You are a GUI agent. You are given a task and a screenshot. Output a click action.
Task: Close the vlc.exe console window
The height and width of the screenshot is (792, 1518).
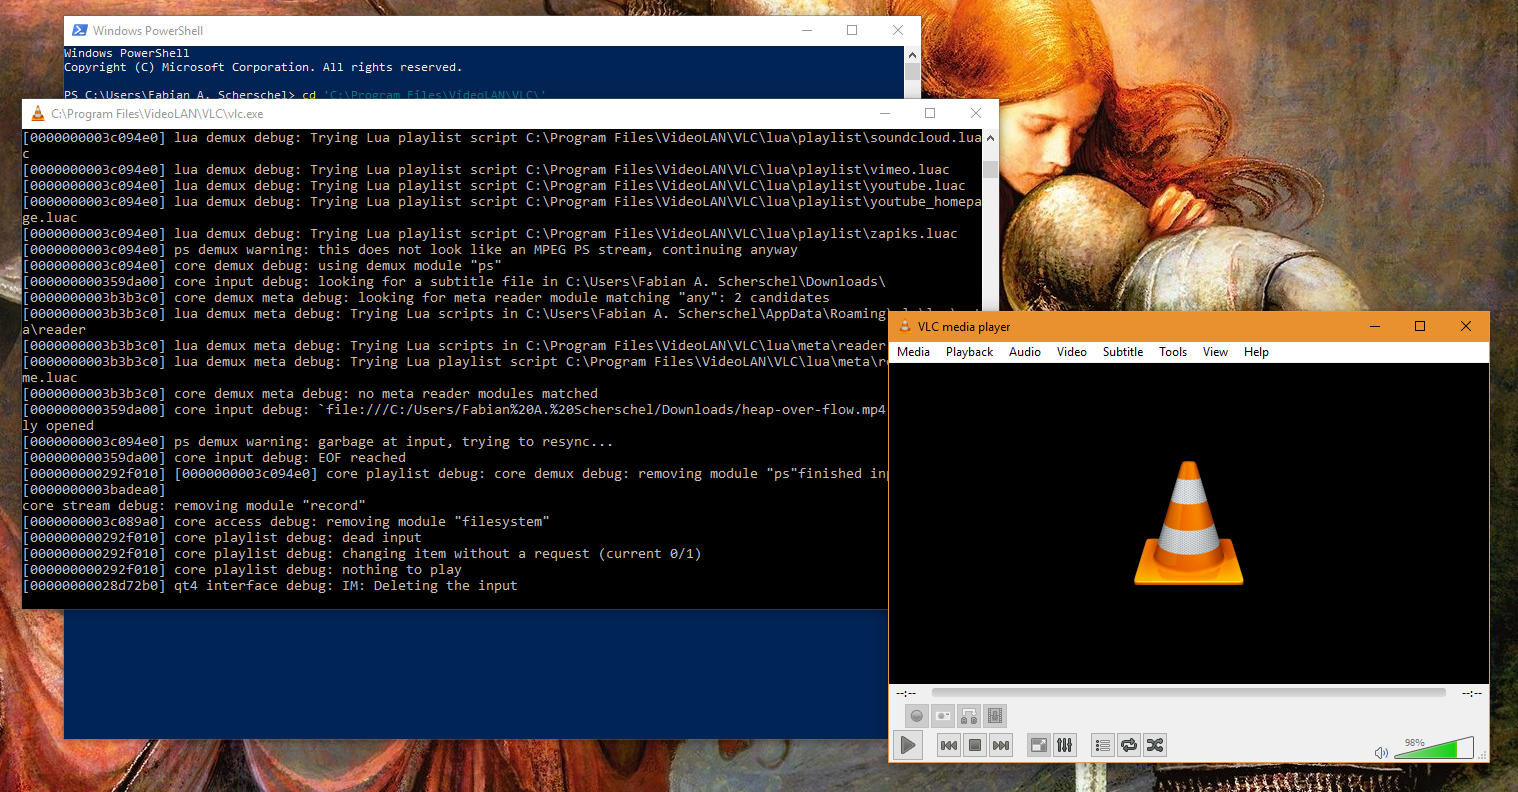click(x=976, y=114)
